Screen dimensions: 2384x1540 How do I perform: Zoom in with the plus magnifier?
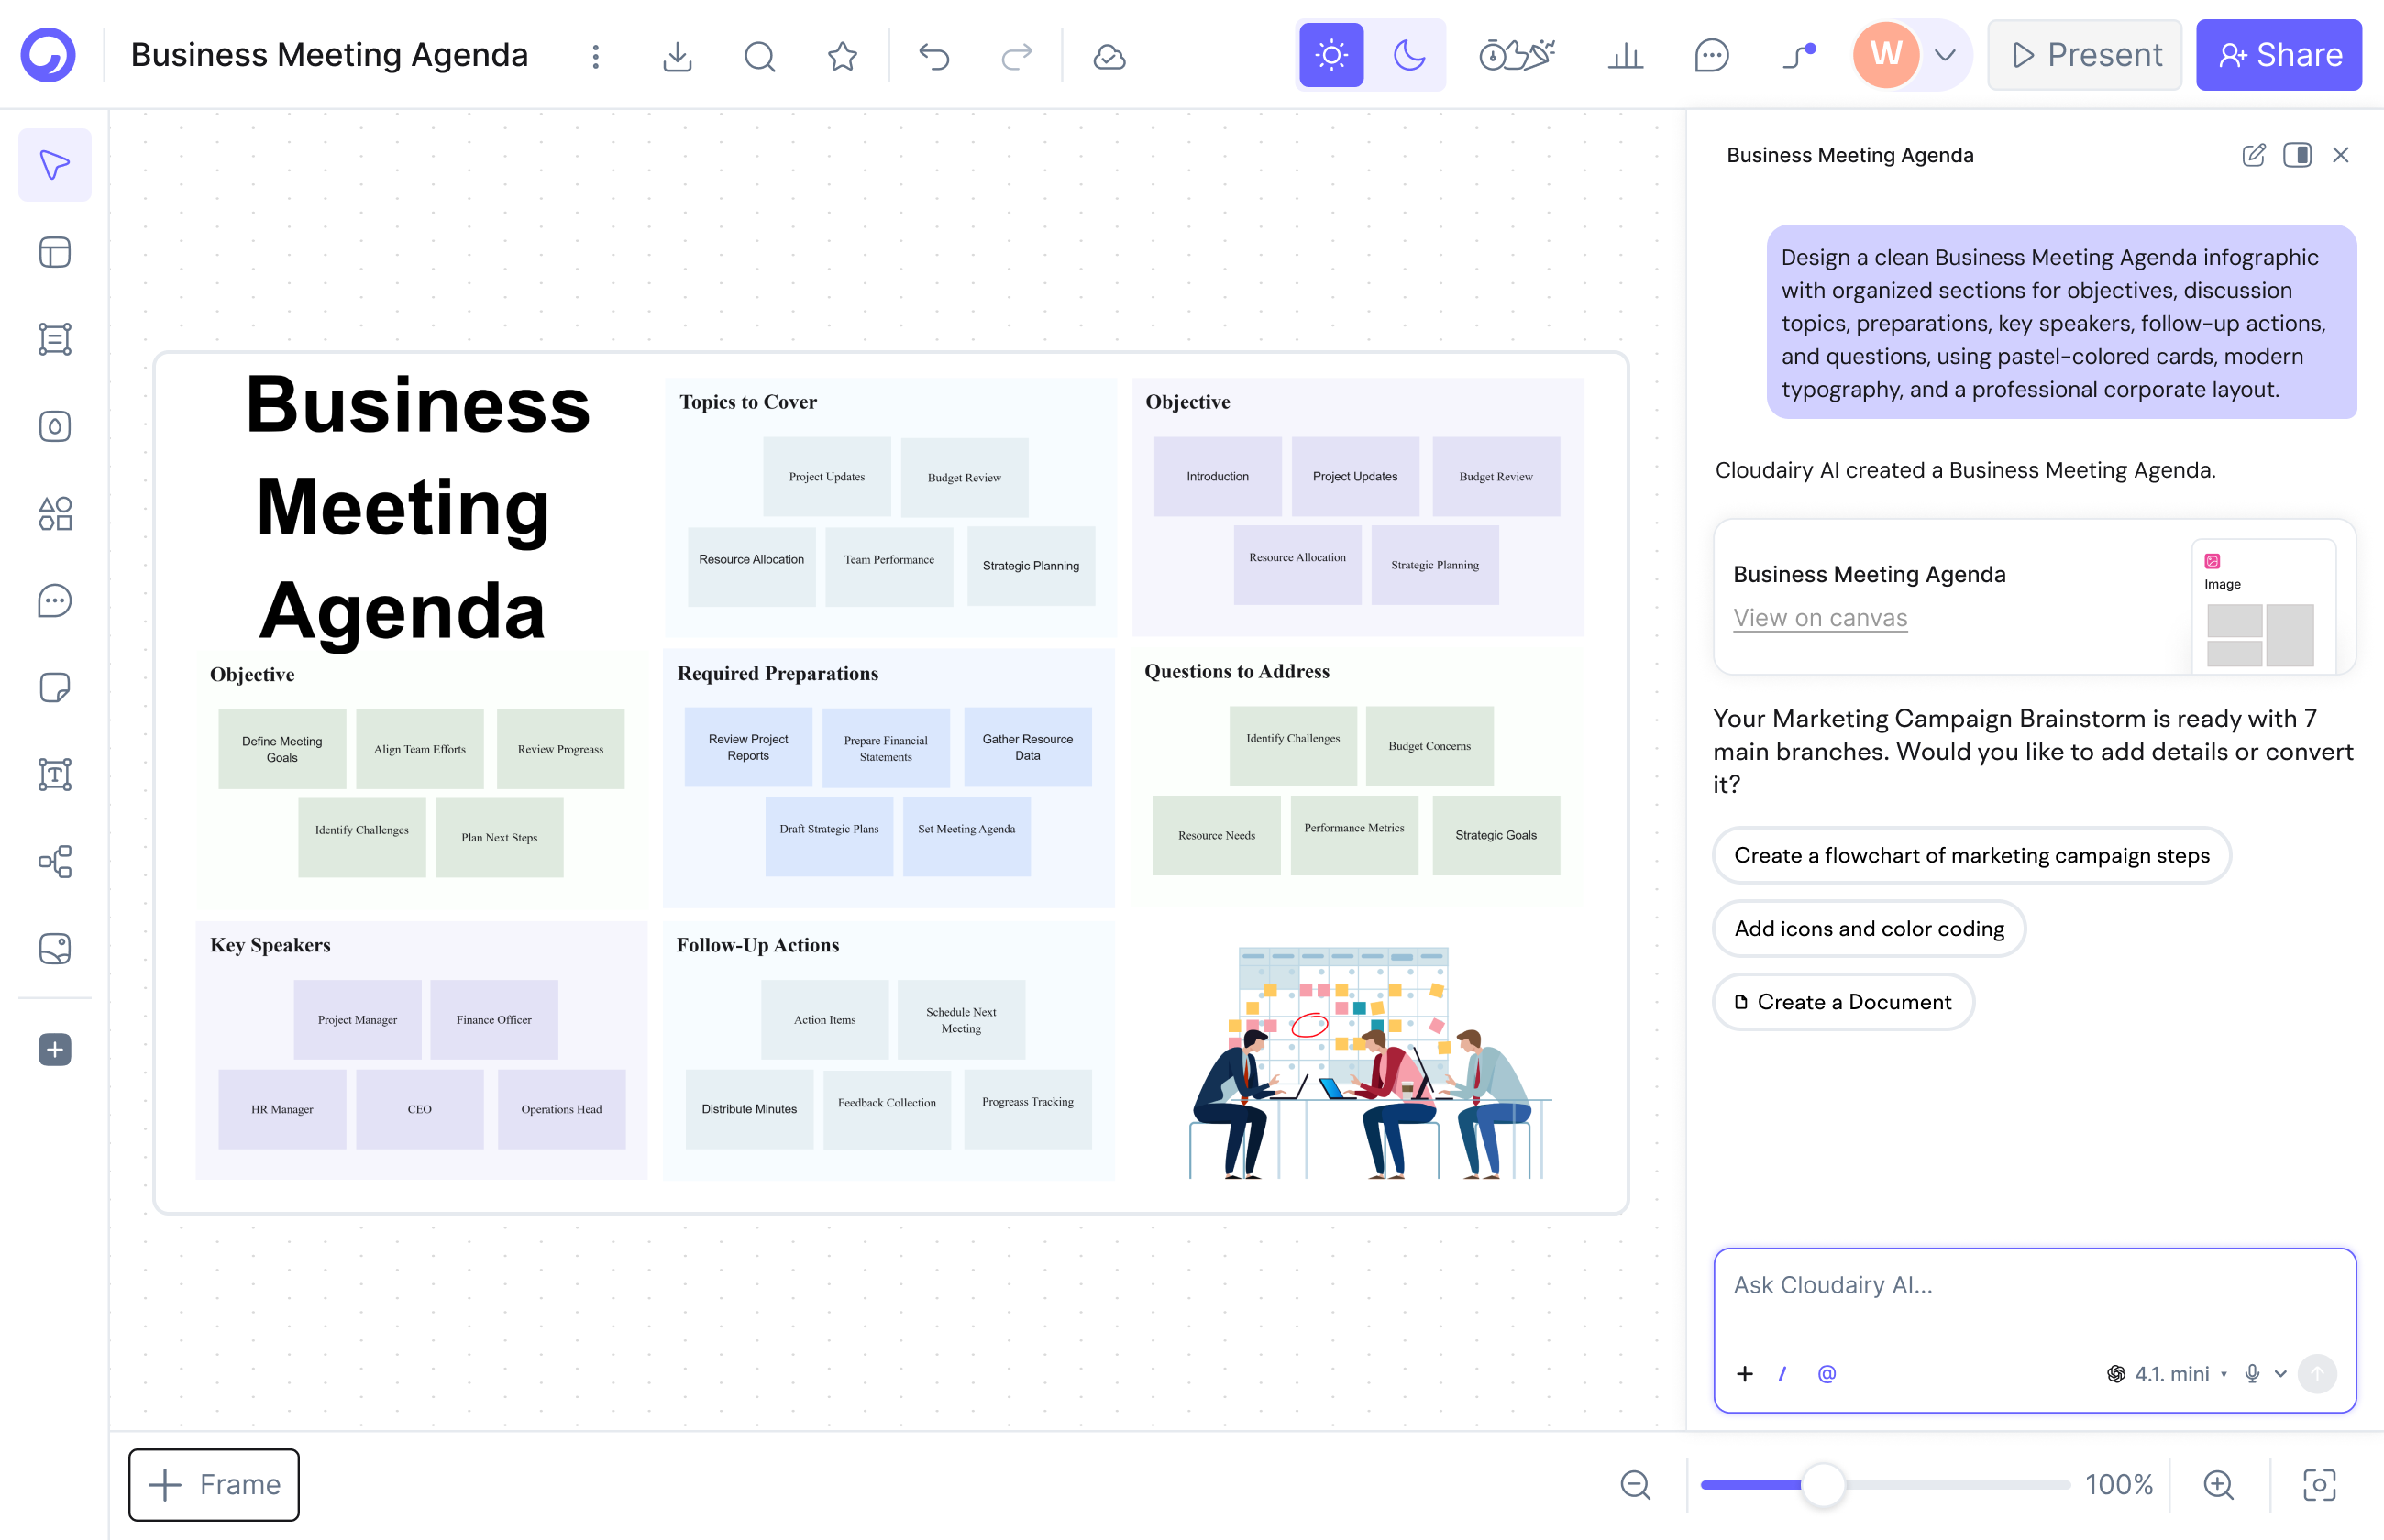(x=2219, y=1485)
